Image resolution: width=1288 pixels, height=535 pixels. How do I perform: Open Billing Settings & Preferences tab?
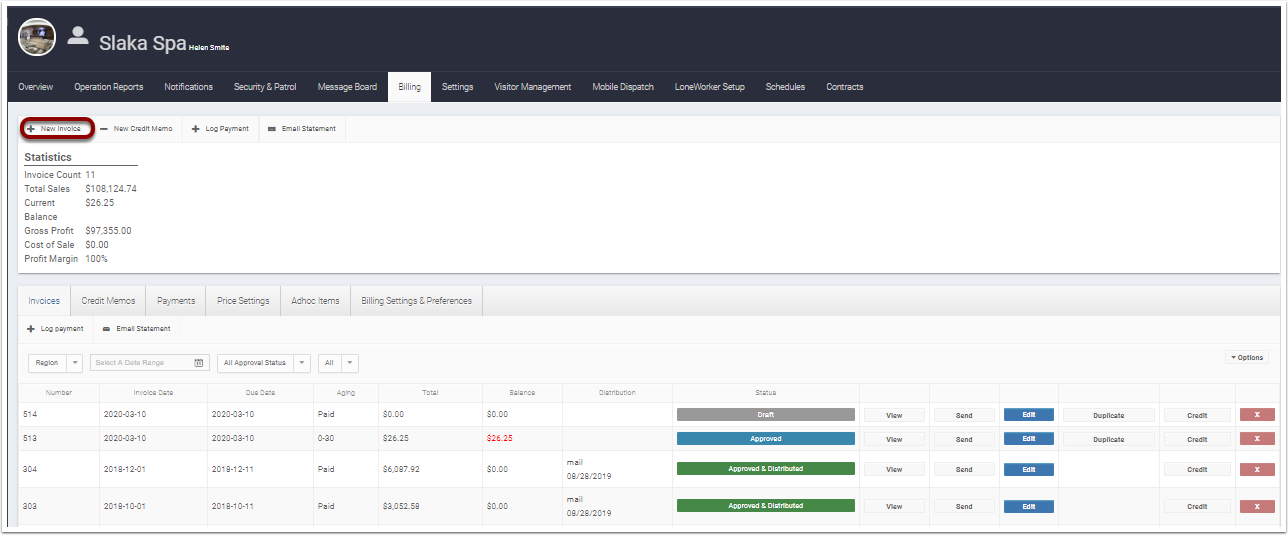coord(416,301)
